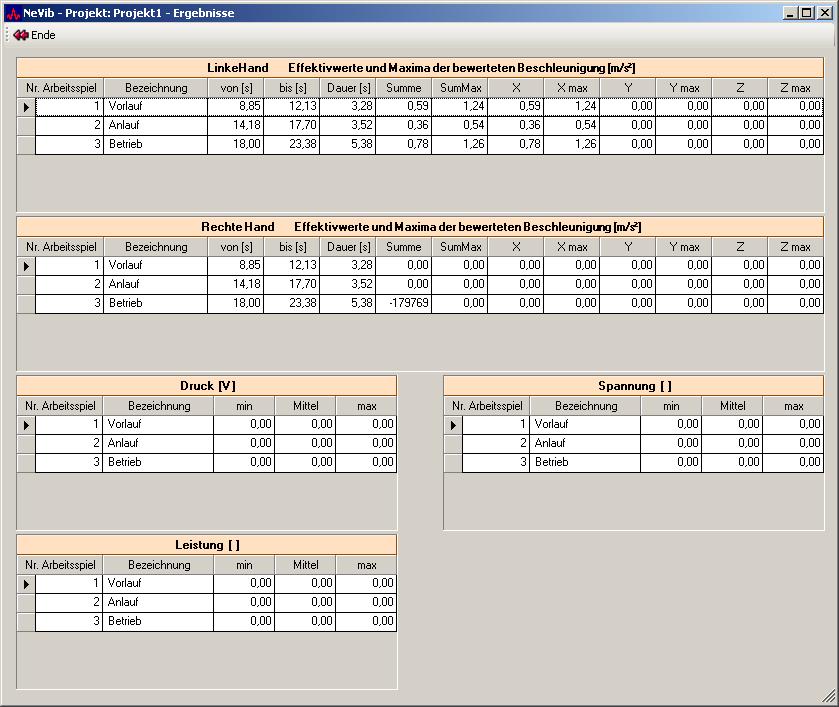Click the Dauer [s] header in RechteHand table

point(348,247)
